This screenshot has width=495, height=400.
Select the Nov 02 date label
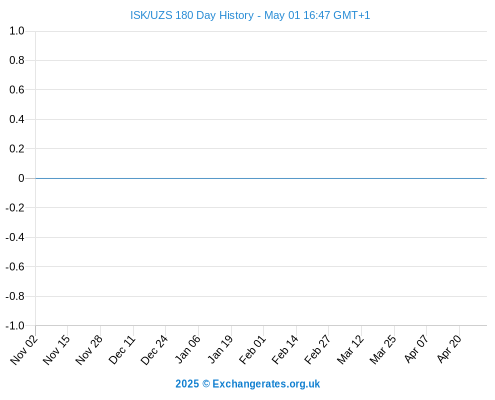pyautogui.click(x=24, y=350)
